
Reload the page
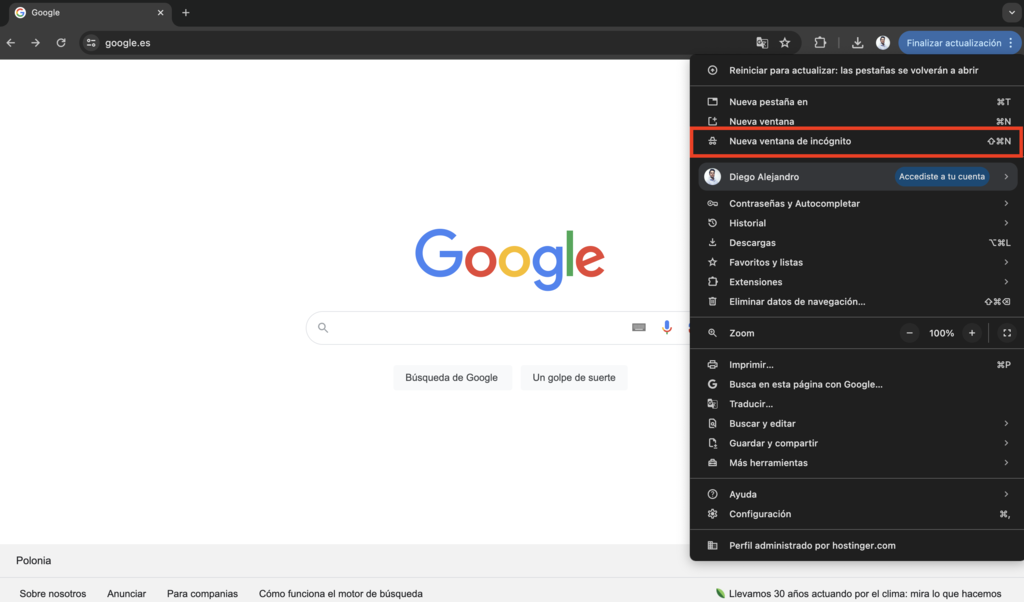[62, 42]
